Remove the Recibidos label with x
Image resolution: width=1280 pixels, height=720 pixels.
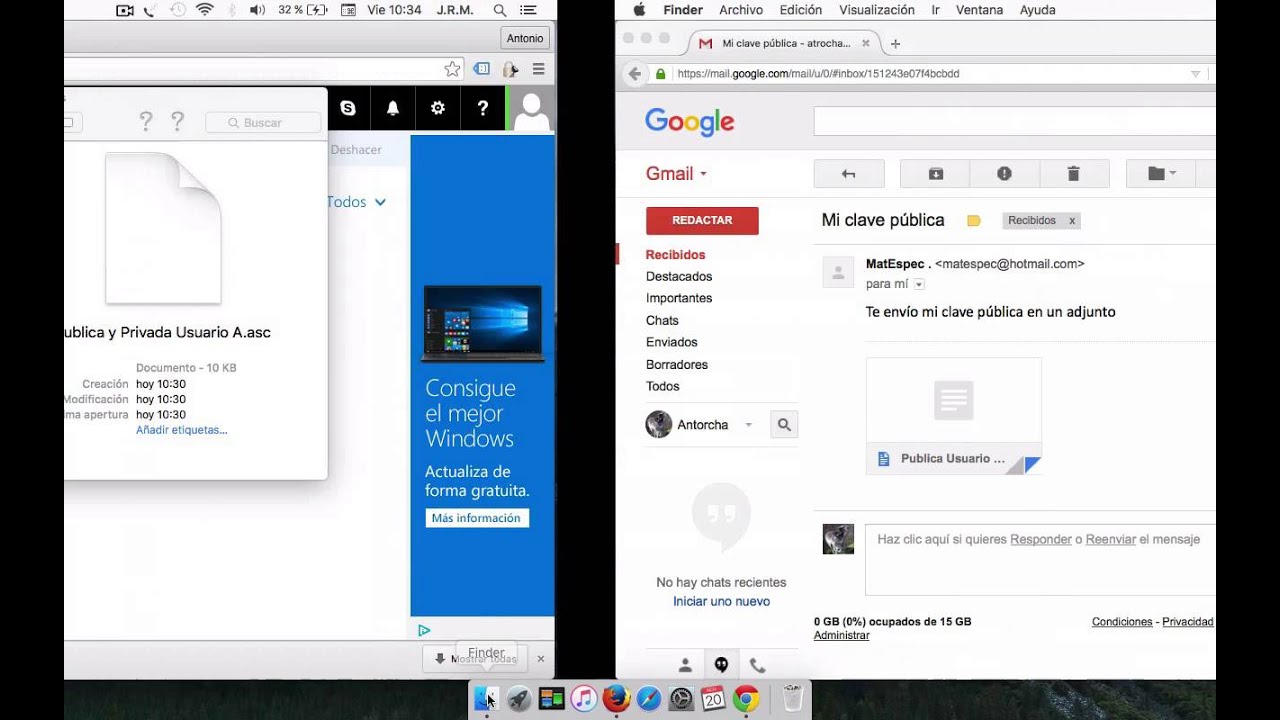tap(1072, 221)
